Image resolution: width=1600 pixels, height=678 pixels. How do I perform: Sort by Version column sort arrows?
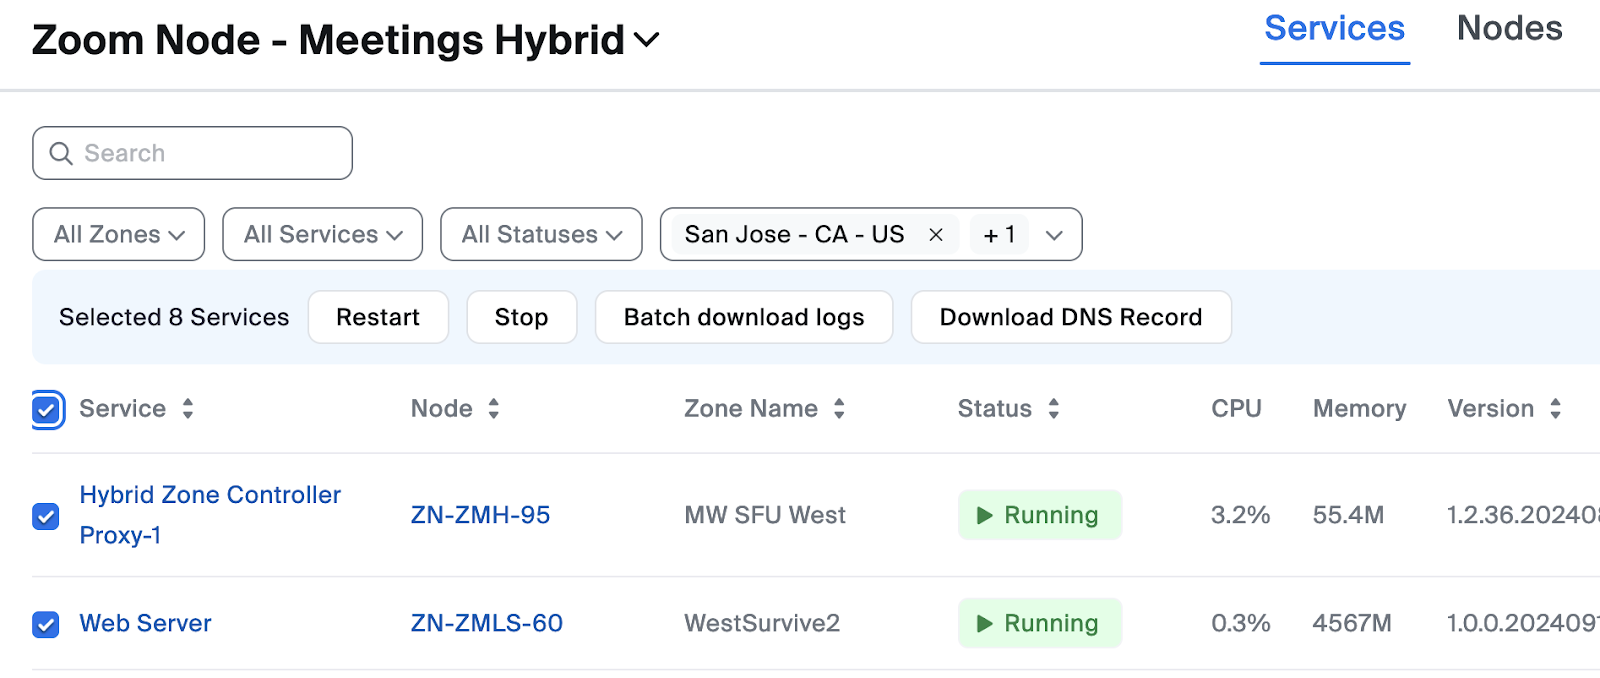point(1555,408)
